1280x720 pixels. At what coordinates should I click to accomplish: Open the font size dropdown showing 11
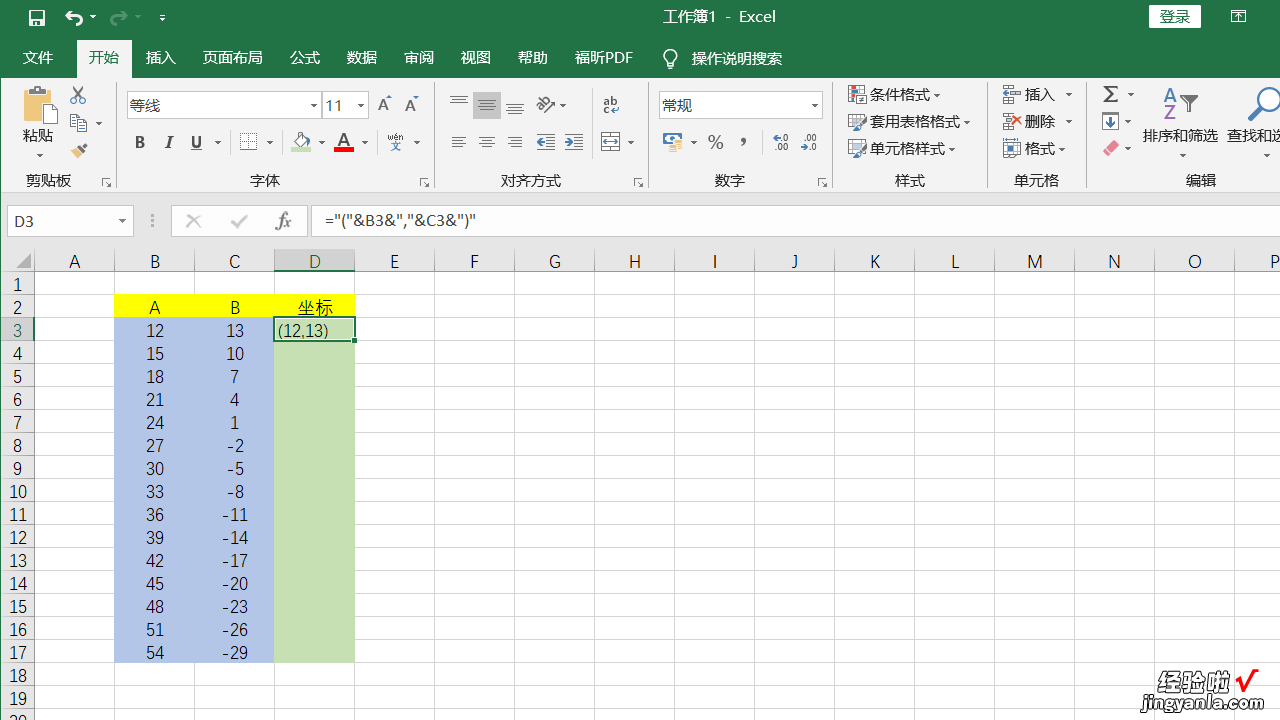pyautogui.click(x=361, y=105)
